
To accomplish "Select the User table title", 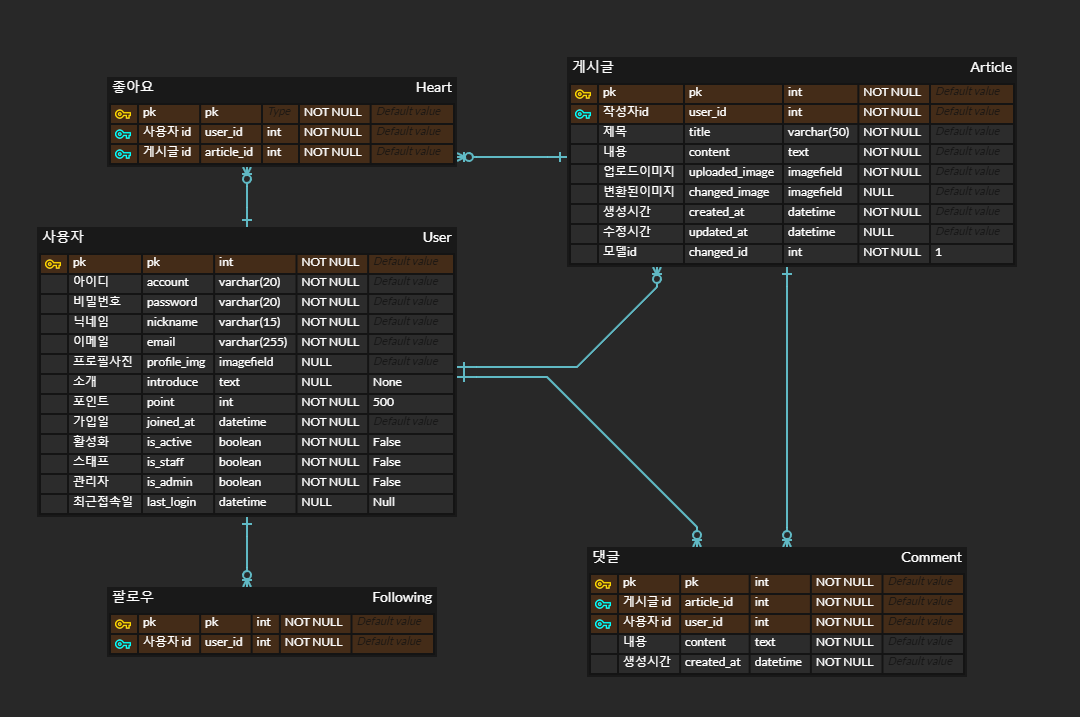I will [437, 238].
